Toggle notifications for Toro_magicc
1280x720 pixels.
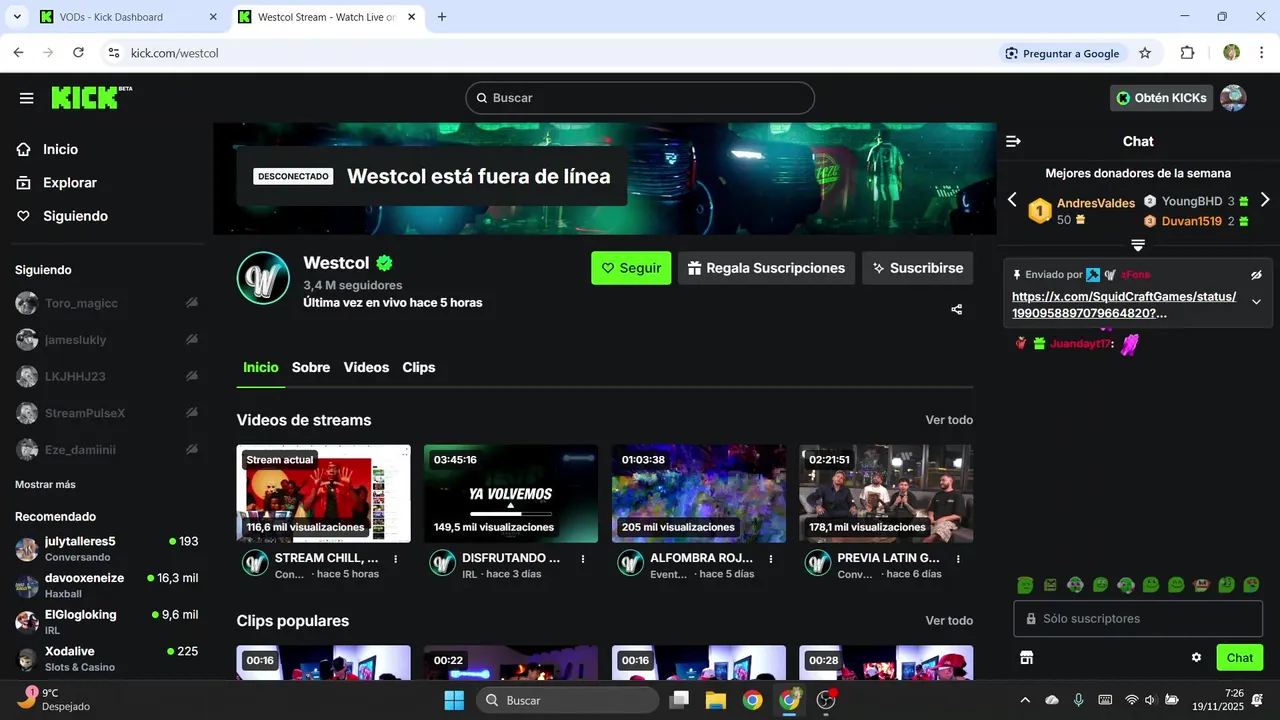(x=191, y=303)
